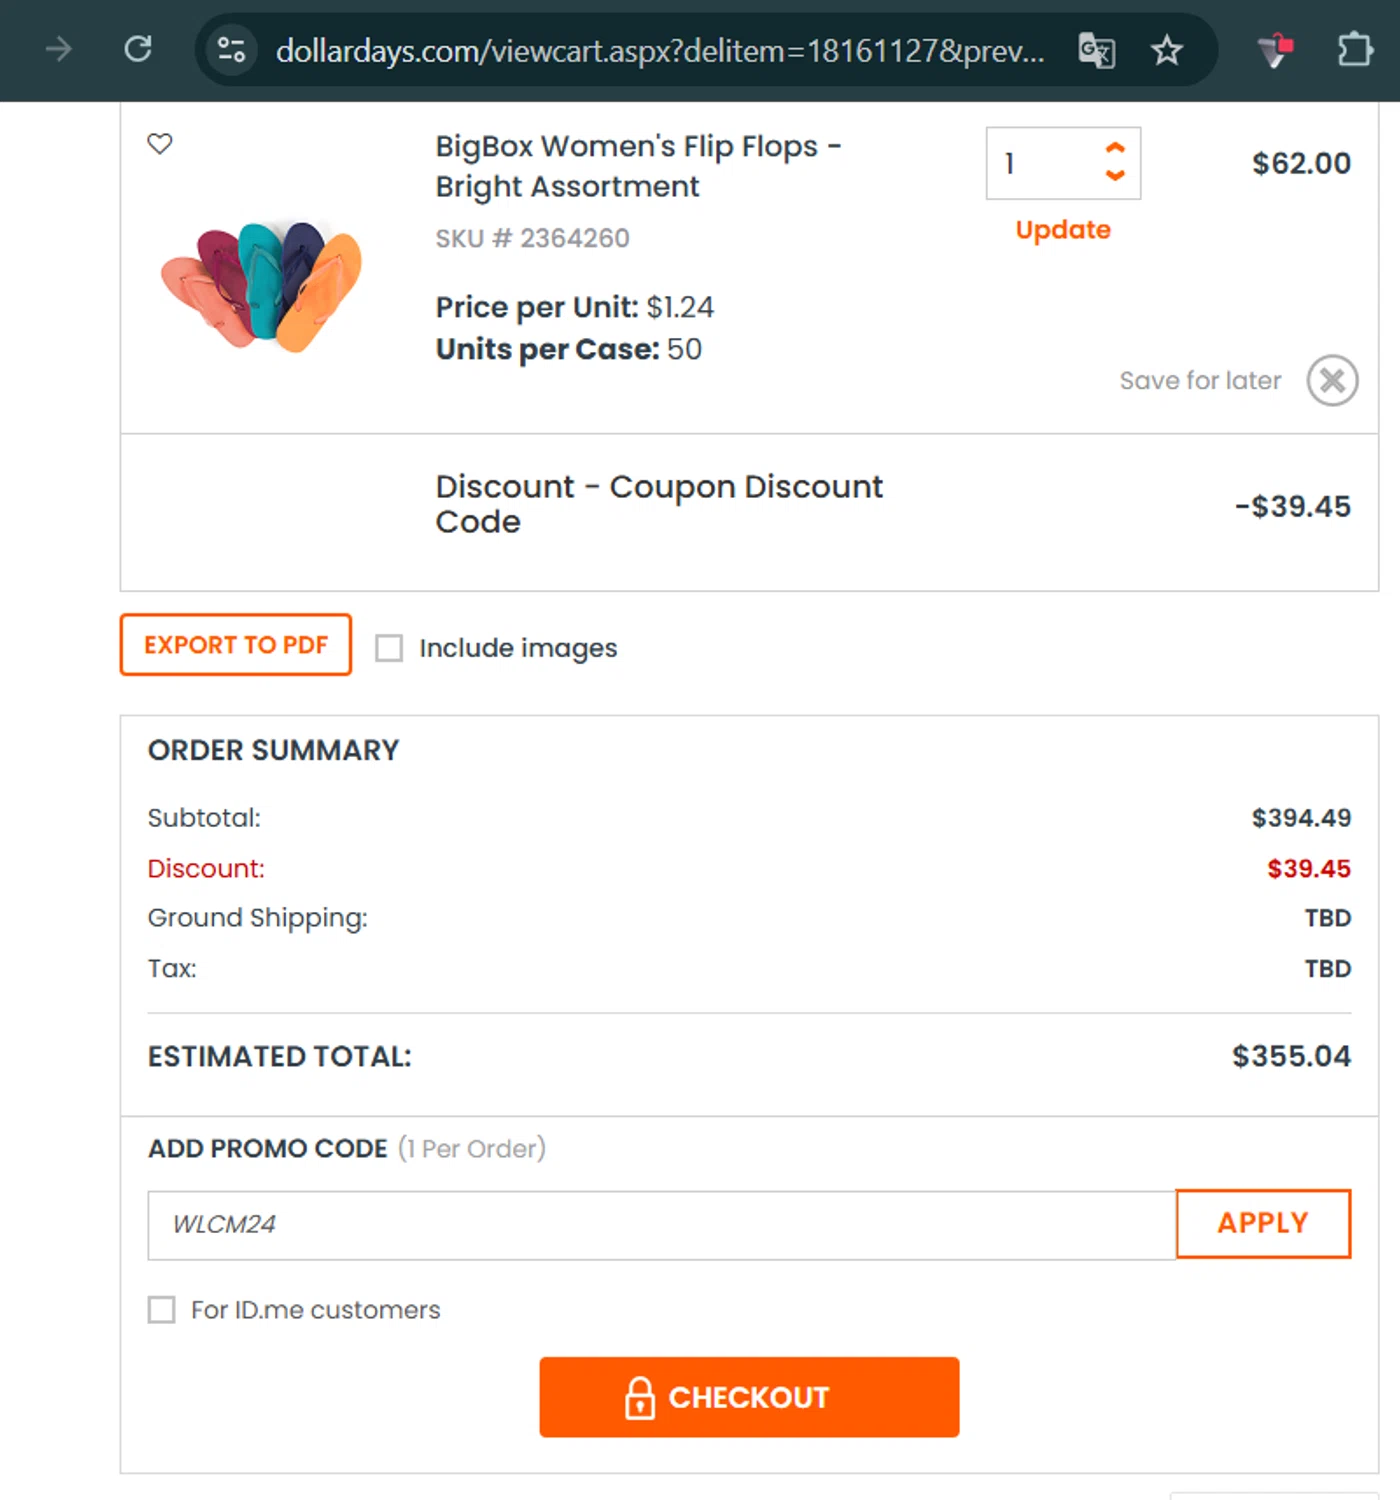The width and height of the screenshot is (1400, 1500).
Task: Open site information icon in address bar
Action: point(231,49)
